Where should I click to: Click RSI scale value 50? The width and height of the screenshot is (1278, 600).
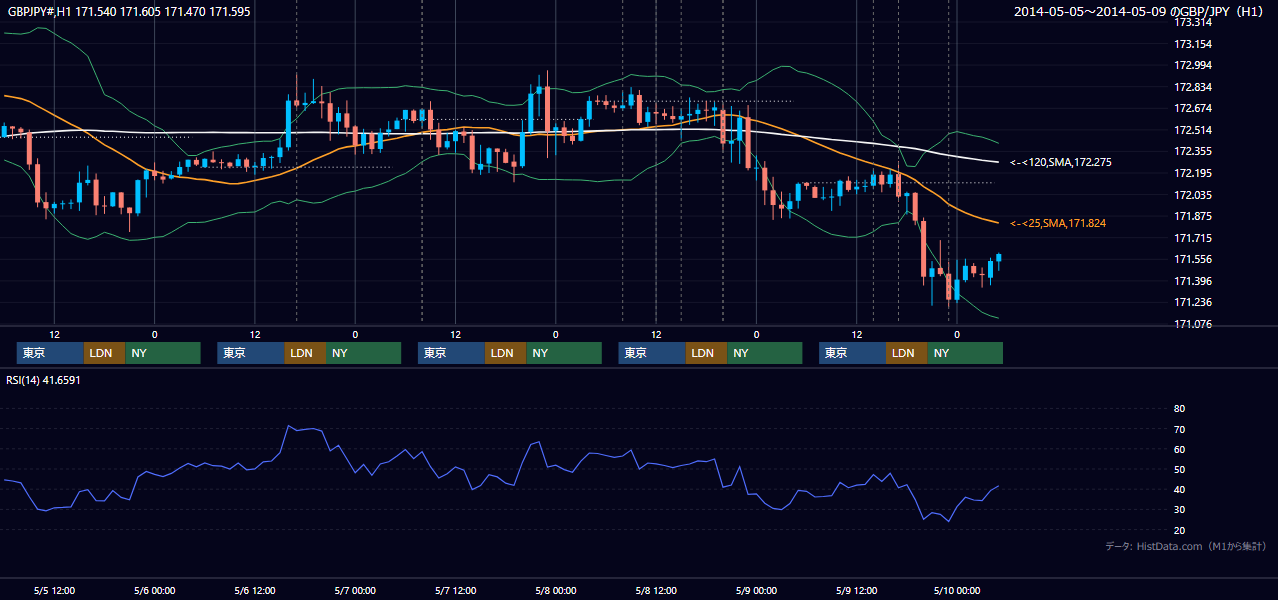tap(1179, 469)
